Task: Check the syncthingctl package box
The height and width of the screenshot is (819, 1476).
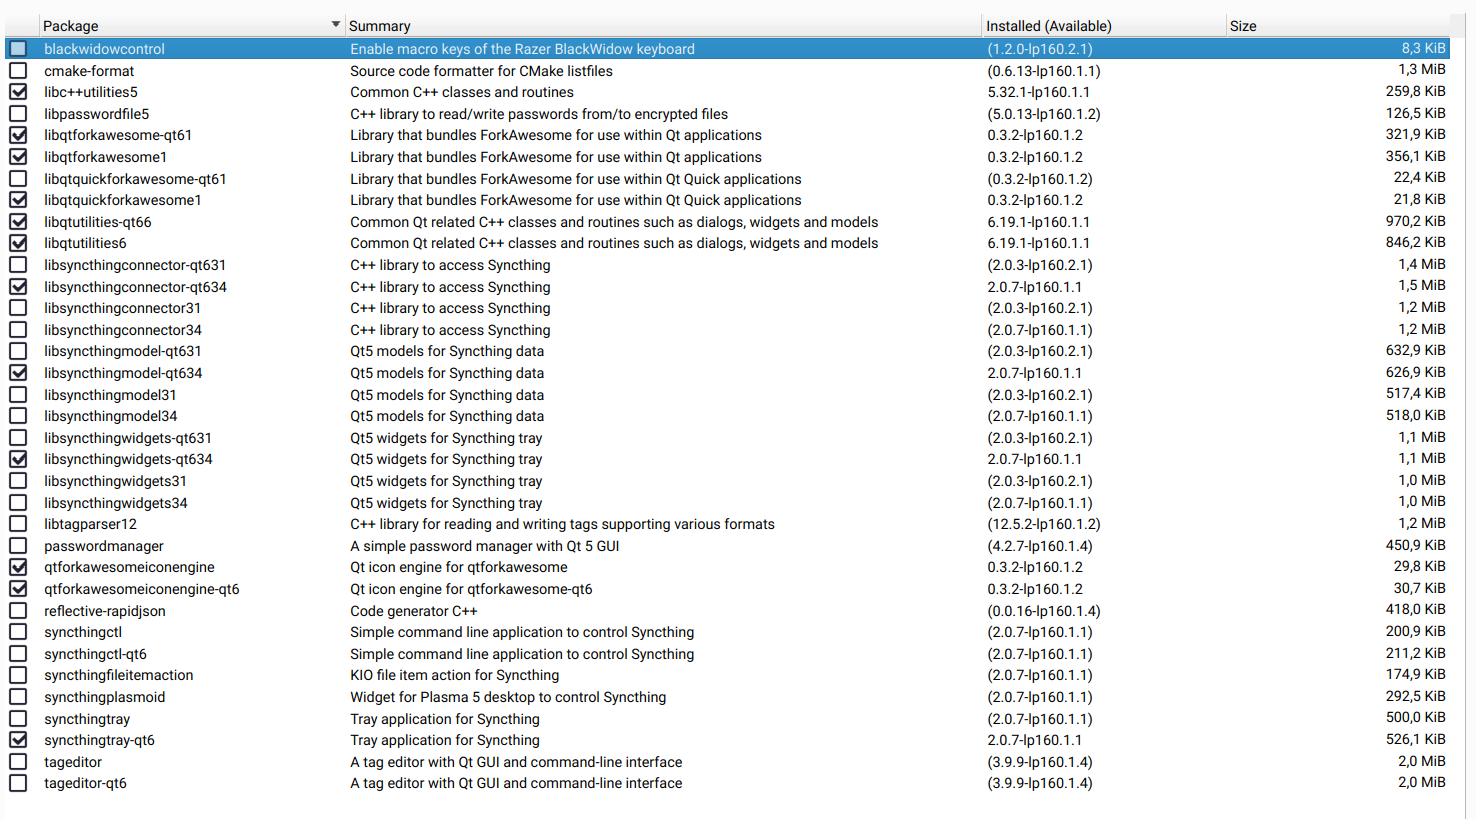Action: [18, 632]
